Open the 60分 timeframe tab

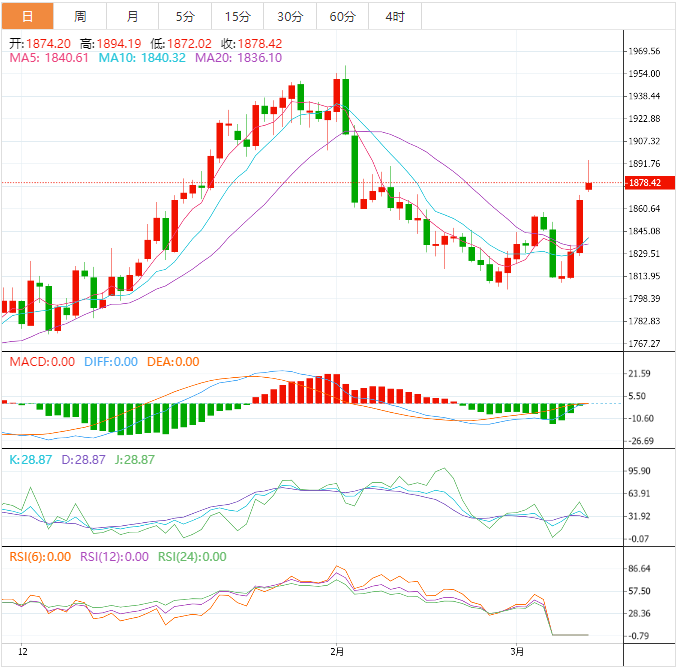click(342, 17)
